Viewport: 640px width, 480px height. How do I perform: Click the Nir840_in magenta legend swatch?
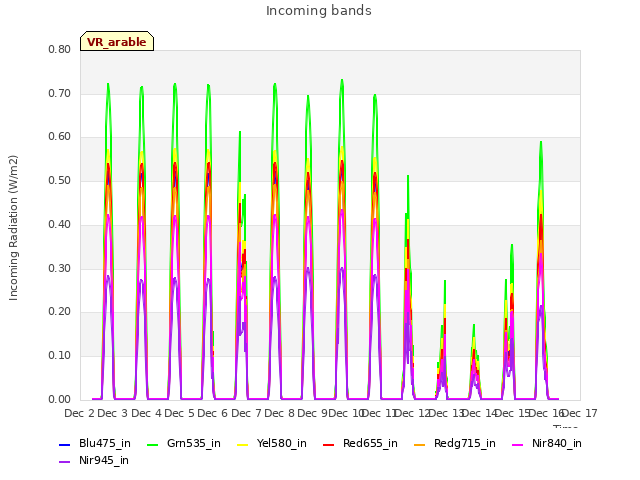coord(518,444)
